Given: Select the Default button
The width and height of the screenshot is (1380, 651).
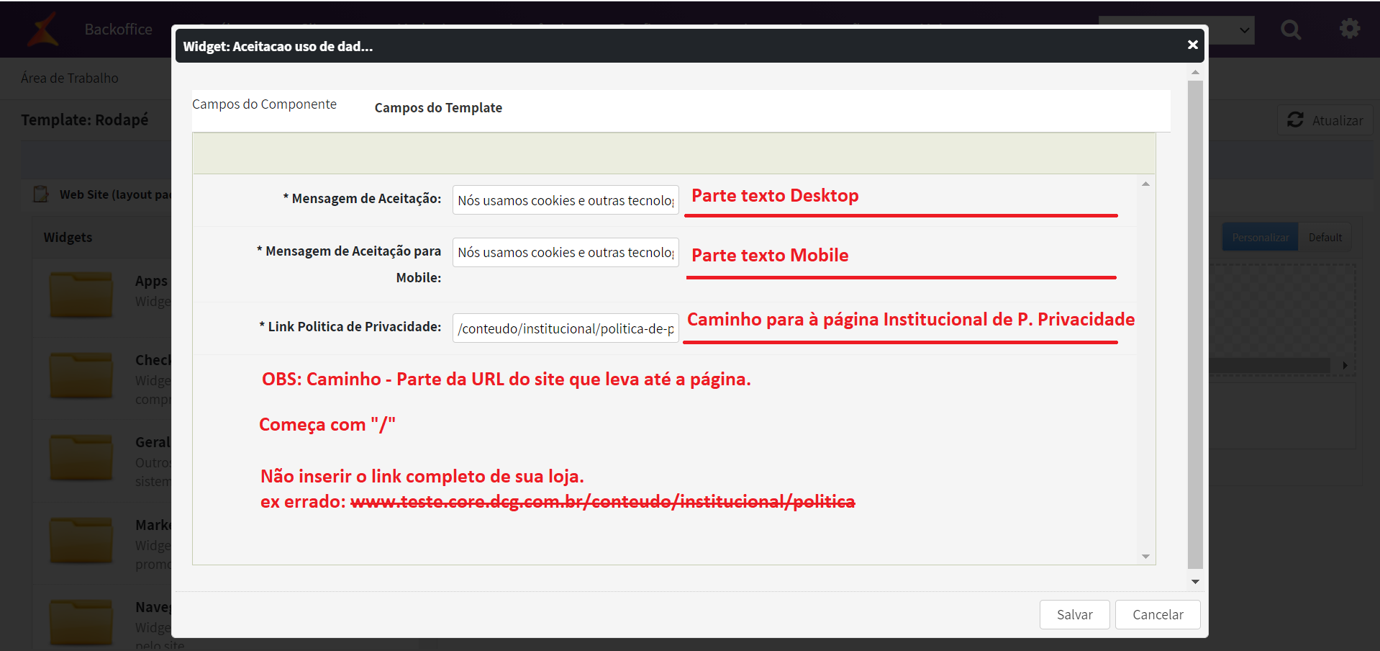Looking at the screenshot, I should [1325, 237].
